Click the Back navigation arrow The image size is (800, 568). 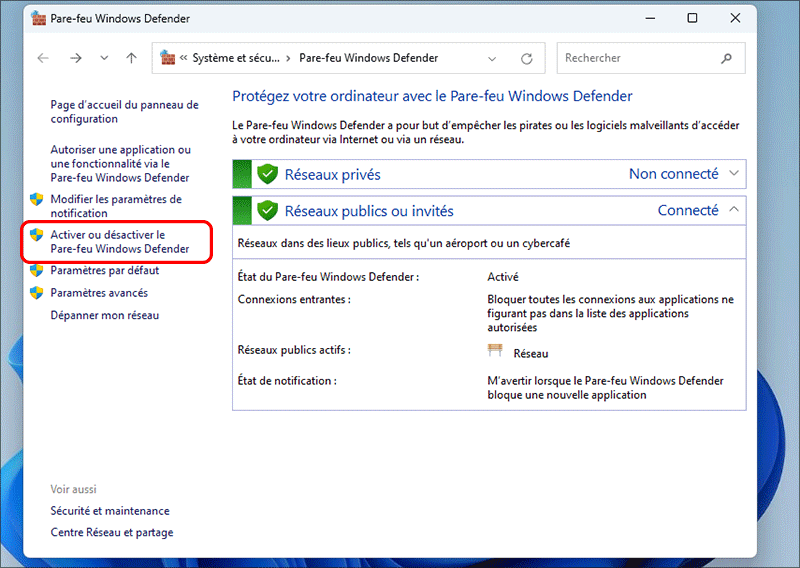click(x=43, y=58)
